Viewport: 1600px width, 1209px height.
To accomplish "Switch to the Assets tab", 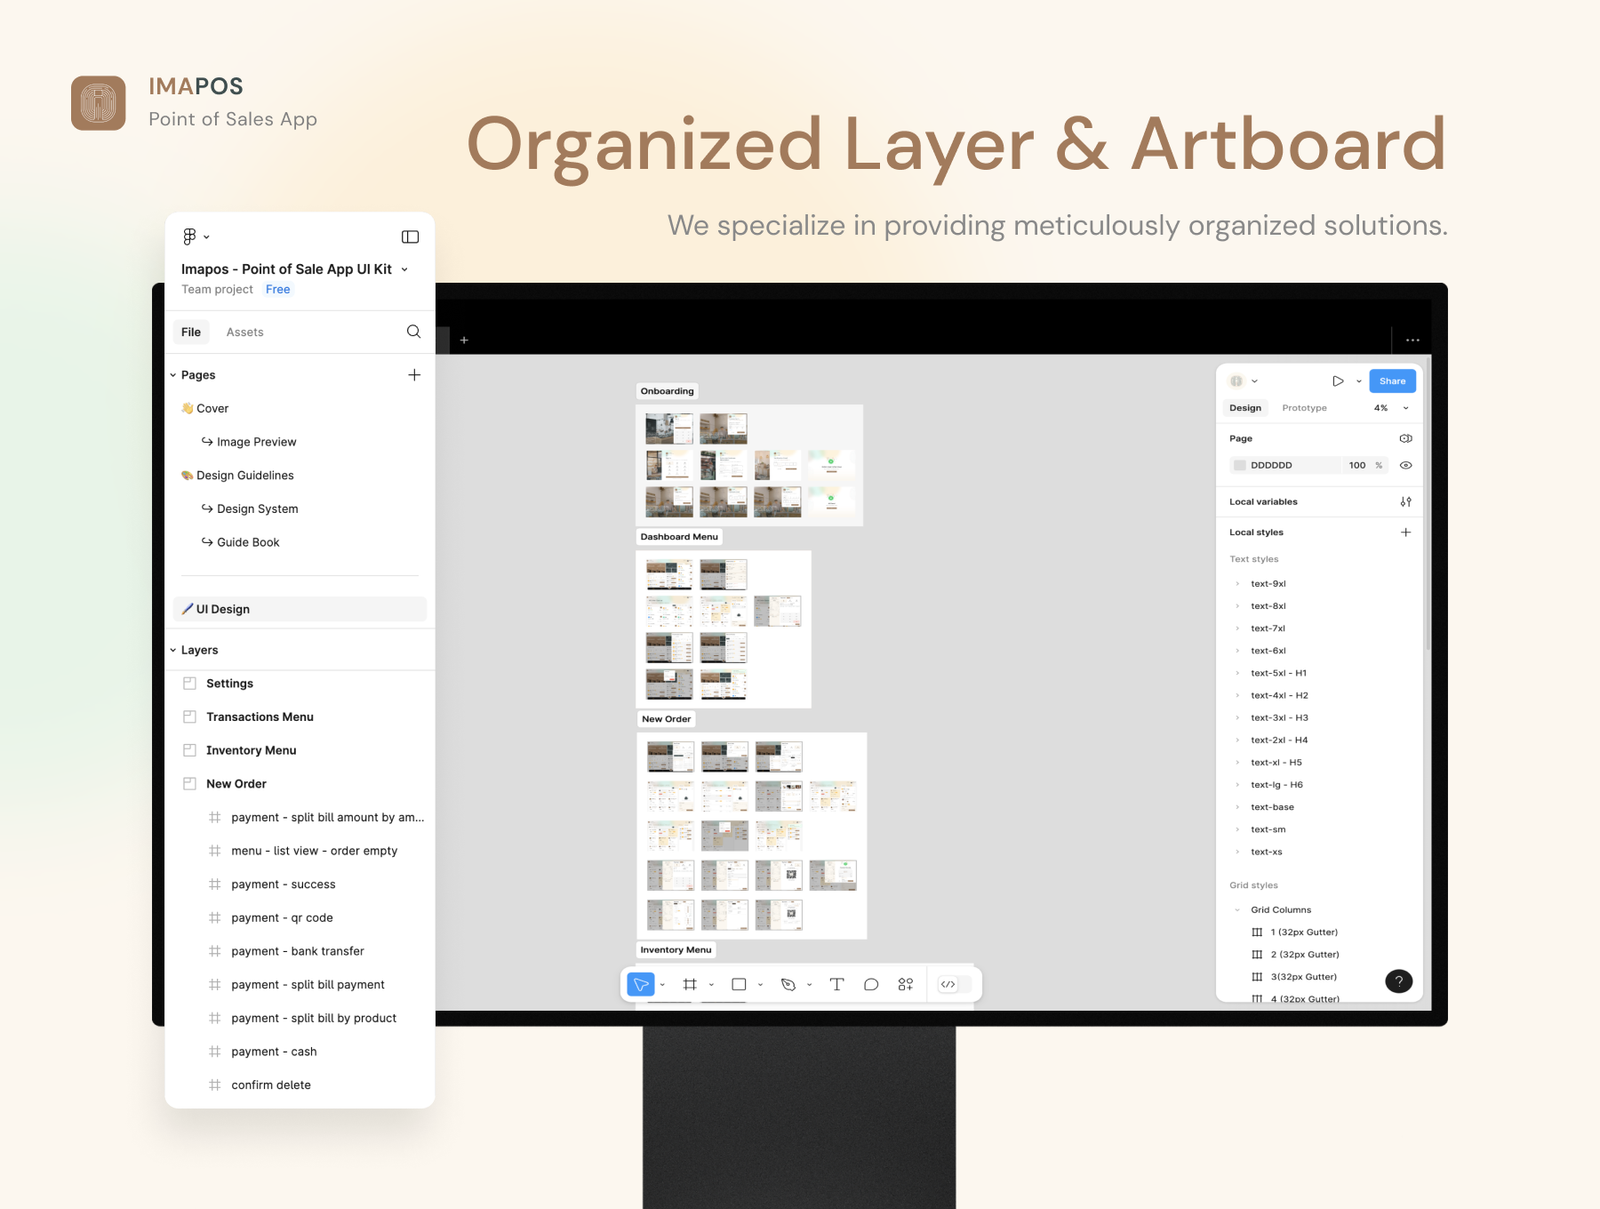I will 245,332.
